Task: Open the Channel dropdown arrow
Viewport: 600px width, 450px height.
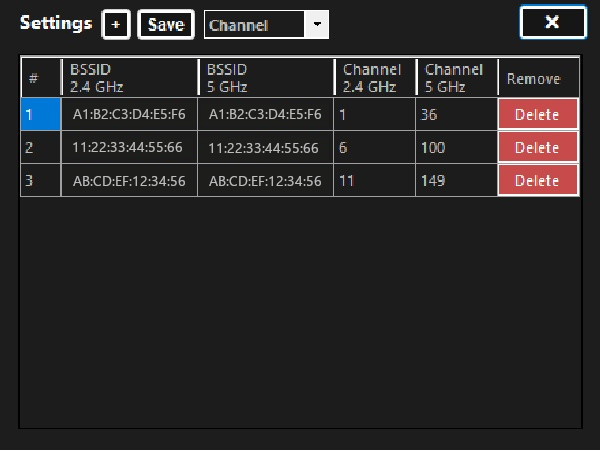Action: (316, 24)
